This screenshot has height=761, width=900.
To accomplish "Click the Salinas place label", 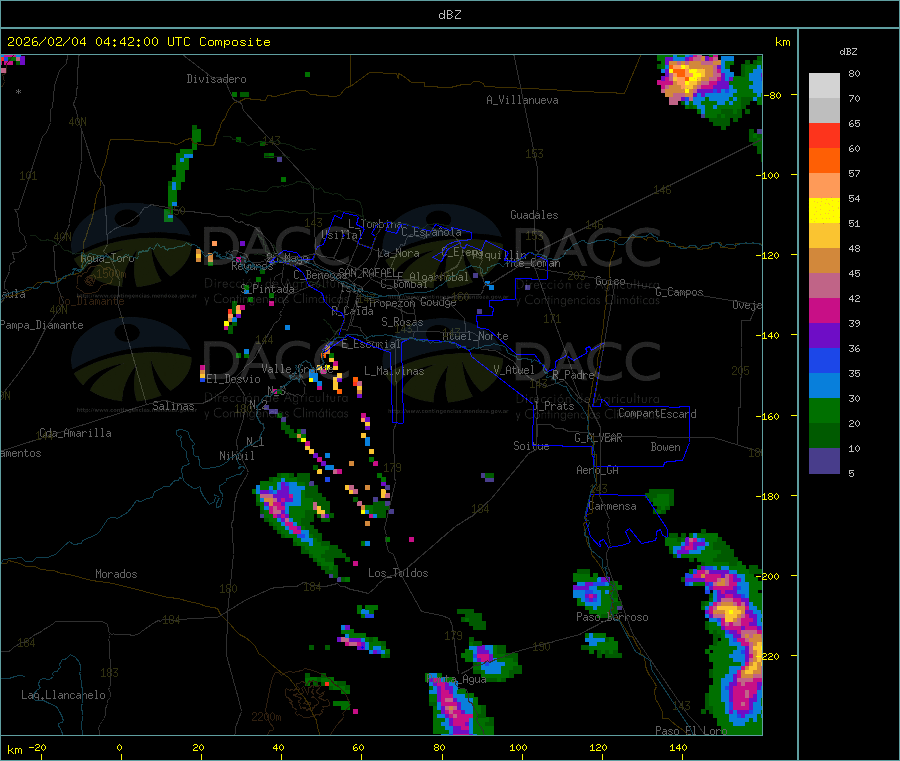I will [x=173, y=406].
